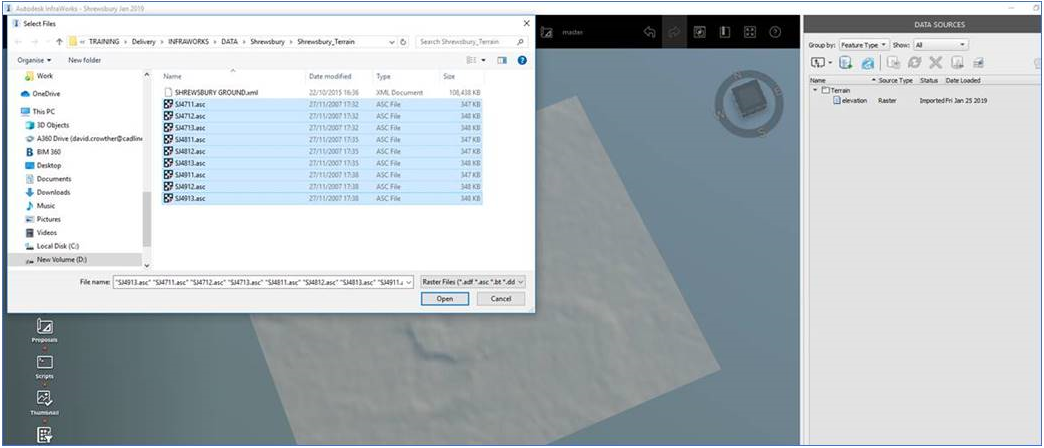This screenshot has height=448, width=1044.
Task: Click the blue Help icon in Select Files
Action: pyautogui.click(x=522, y=60)
